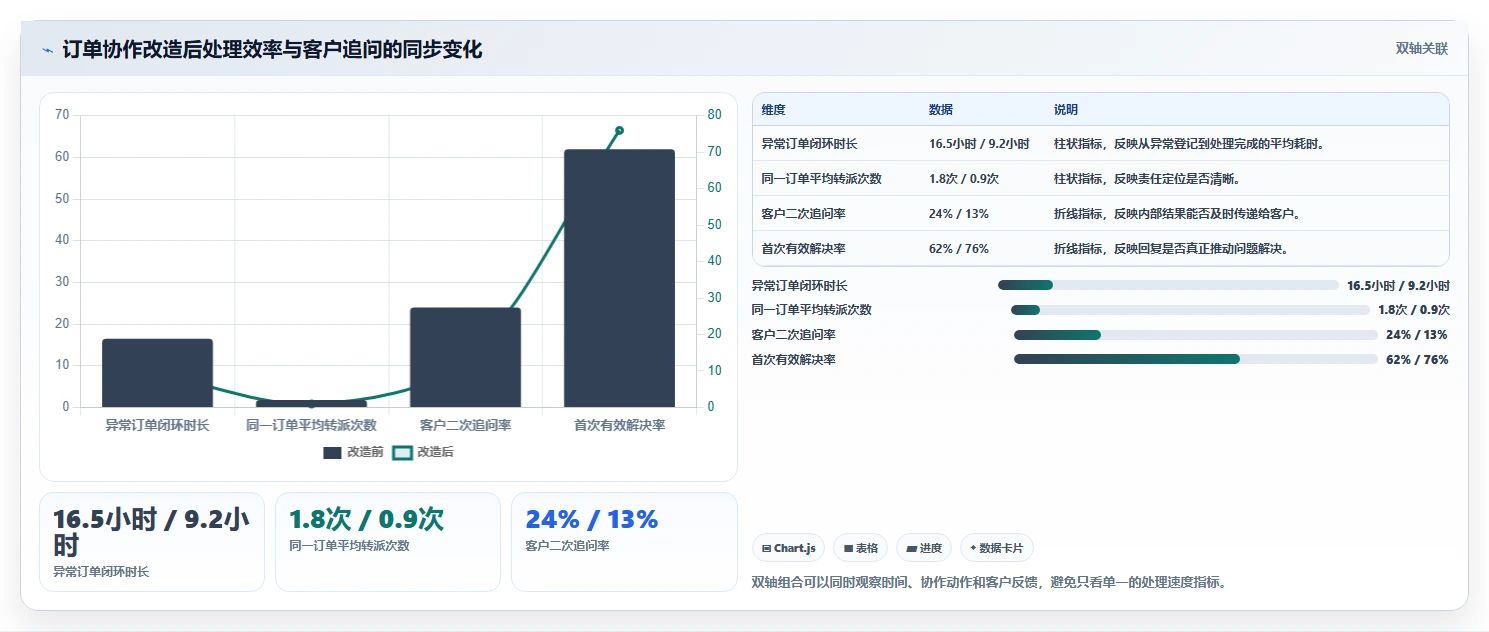Click table cell 62% / 76%
Viewport: 1489px width, 632px height.
(x=959, y=249)
